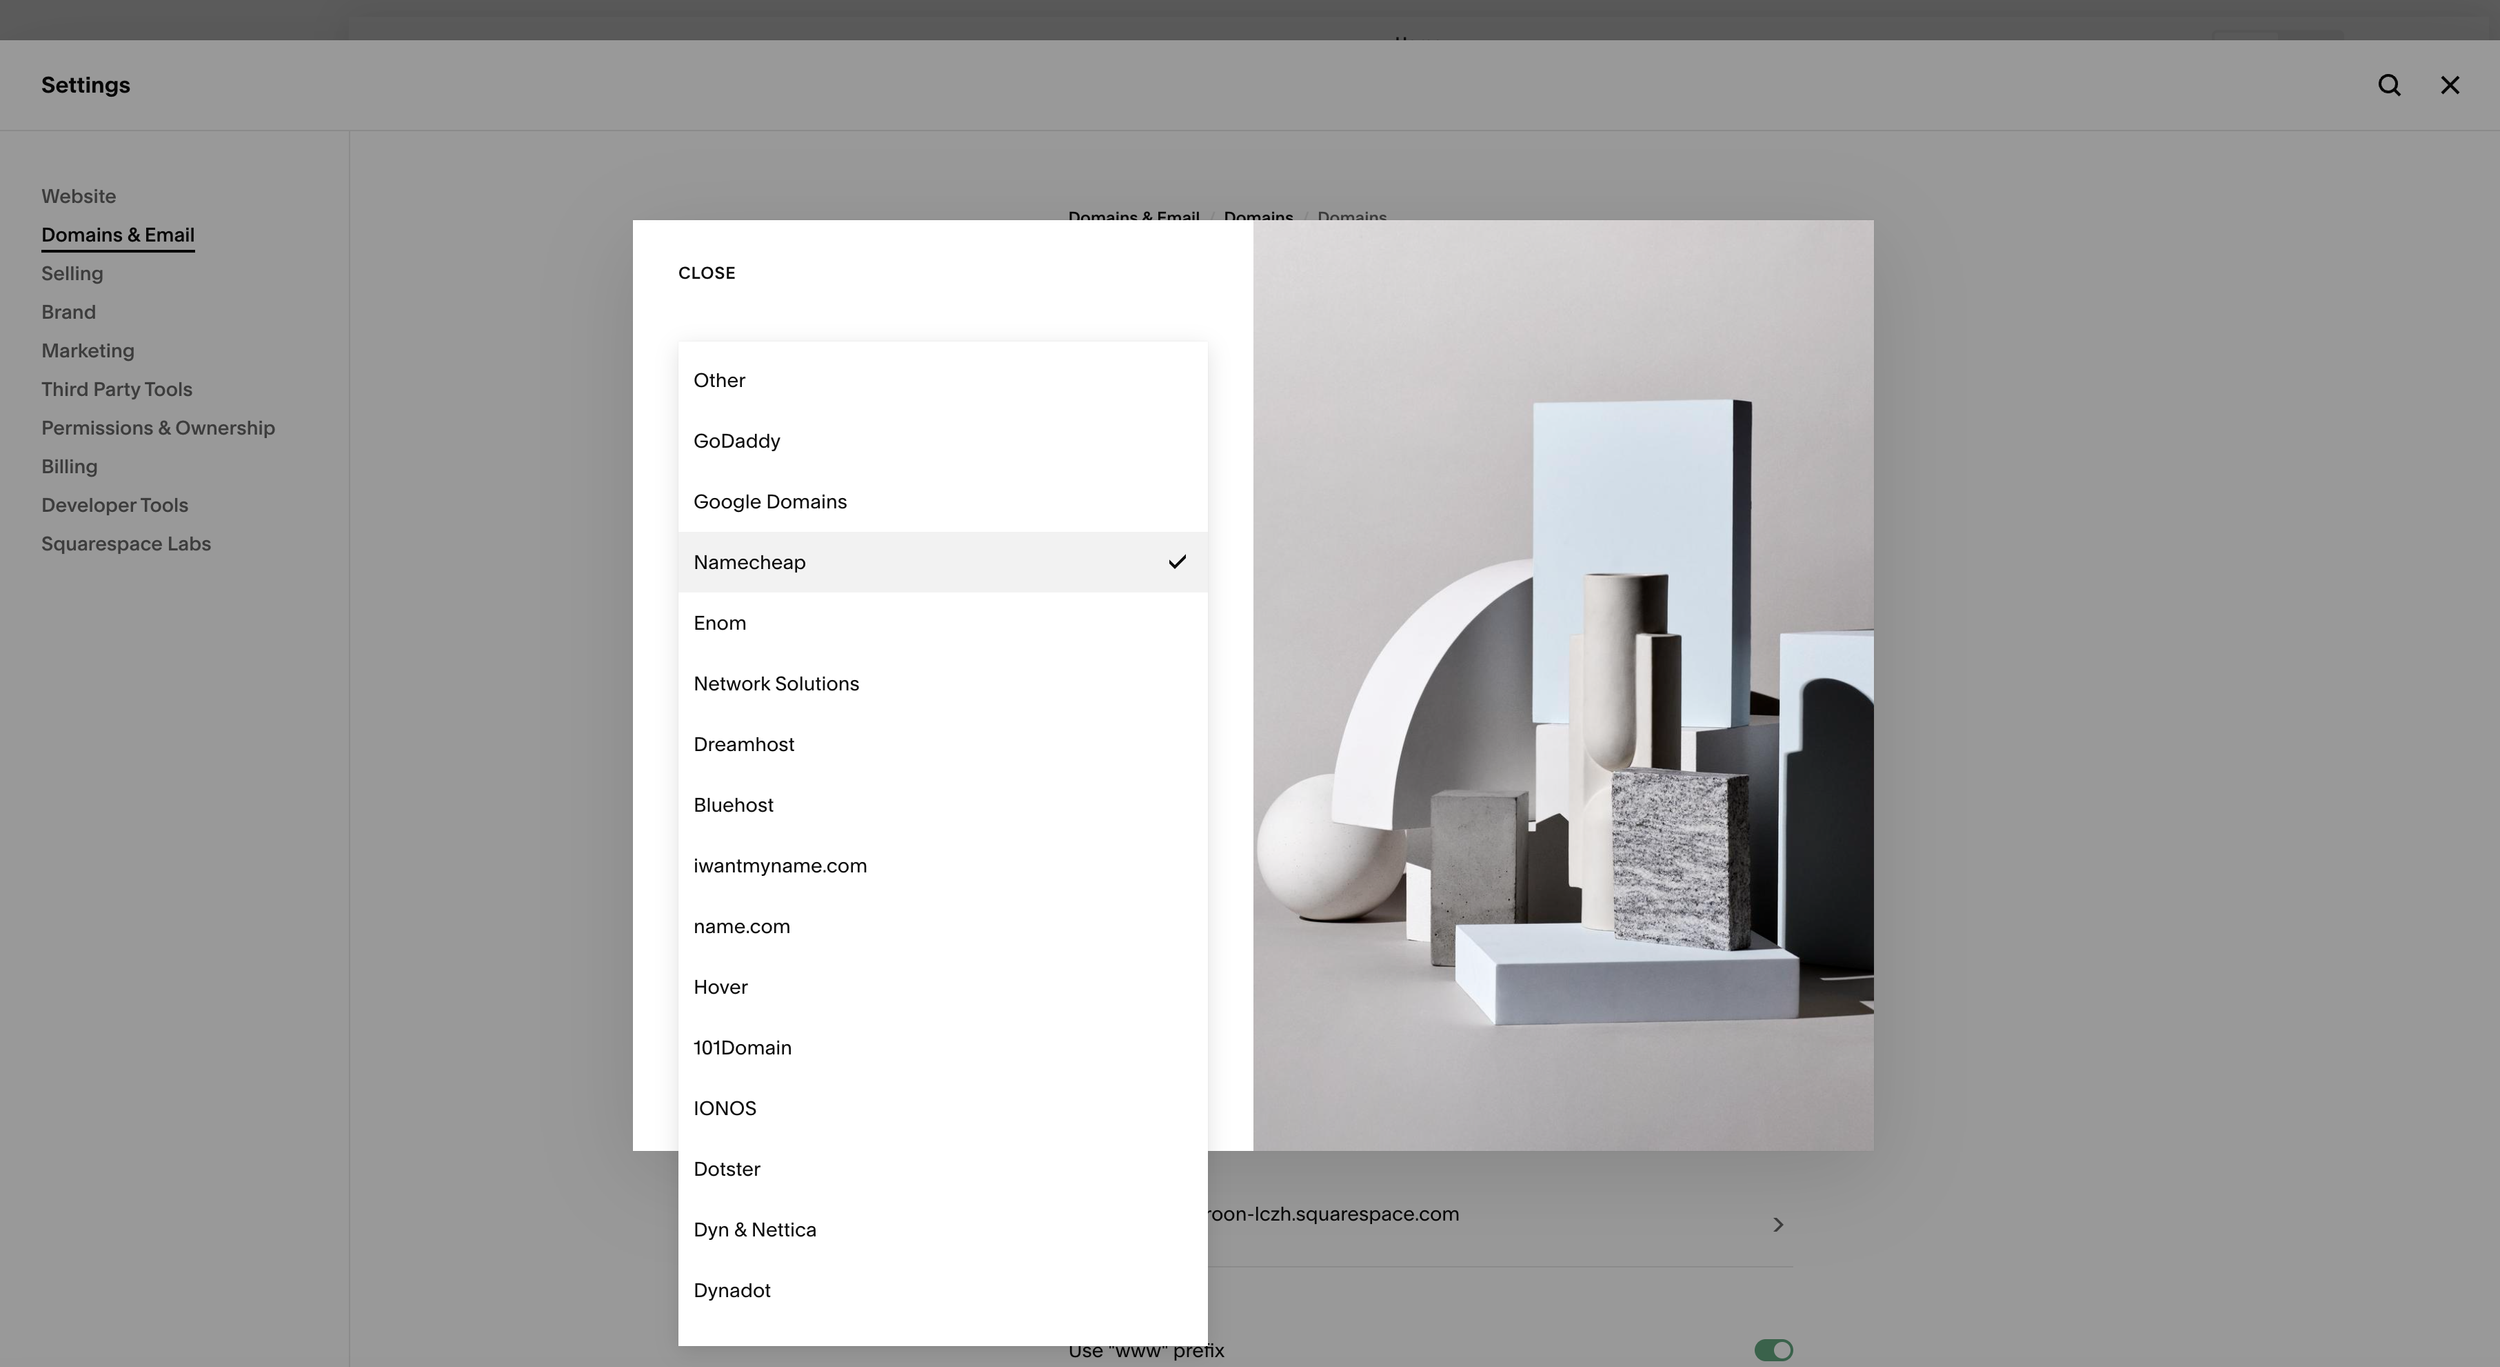The height and width of the screenshot is (1367, 2500).
Task: Click the CLOSE button in dialog
Action: coord(706,273)
